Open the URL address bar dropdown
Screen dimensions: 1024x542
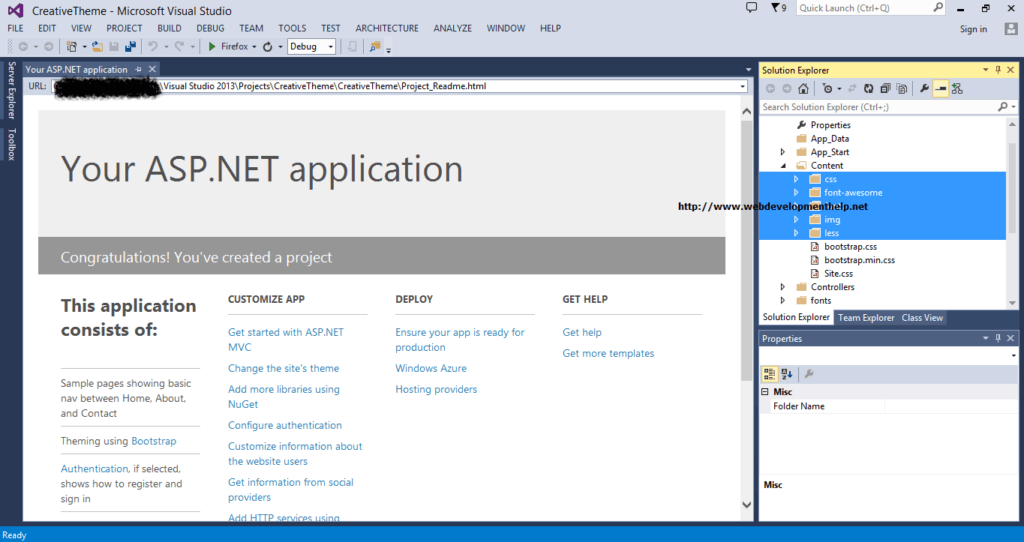(x=743, y=86)
